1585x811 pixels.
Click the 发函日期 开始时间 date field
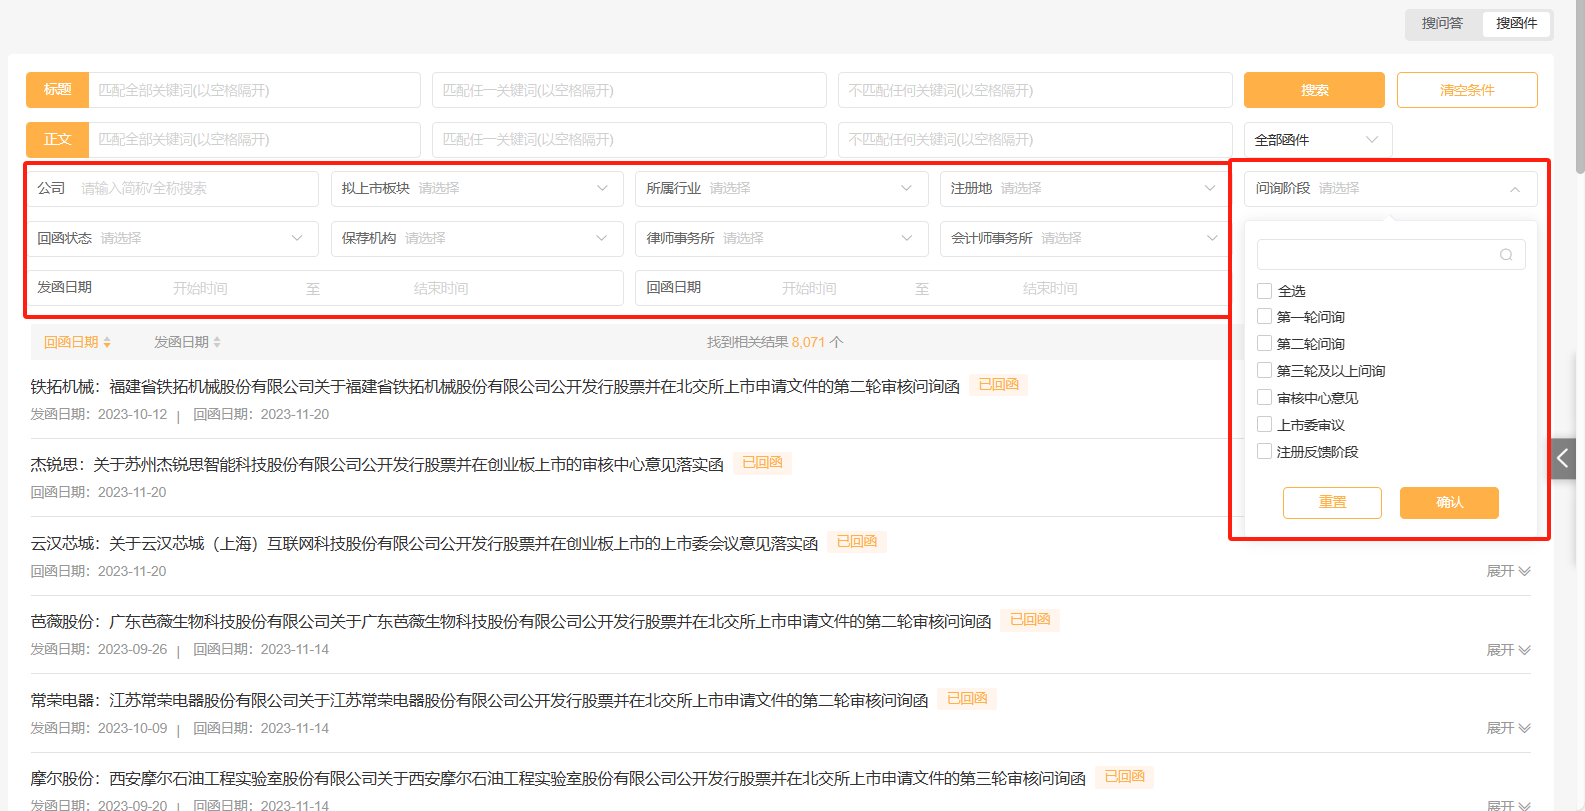200,288
